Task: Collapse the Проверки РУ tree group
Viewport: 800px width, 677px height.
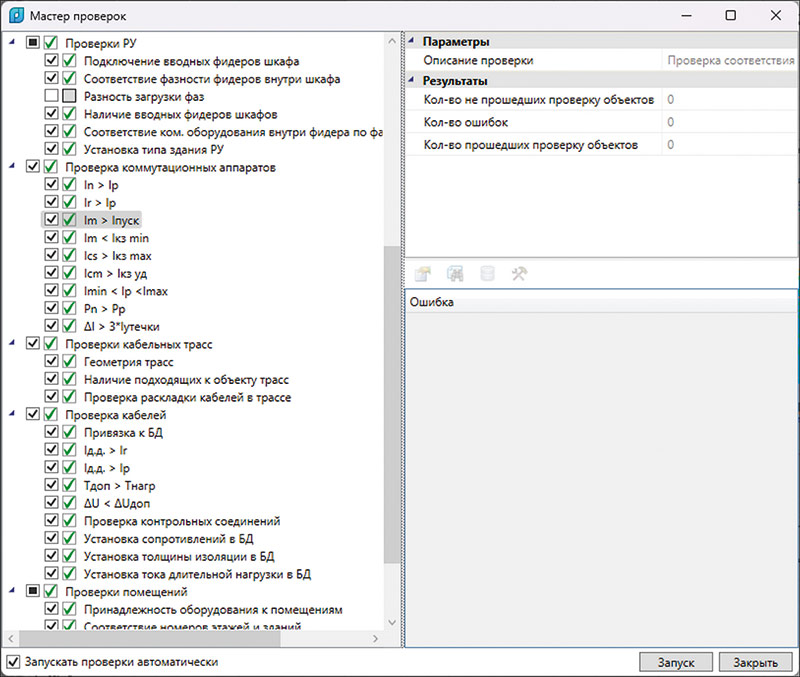Action: [11, 43]
